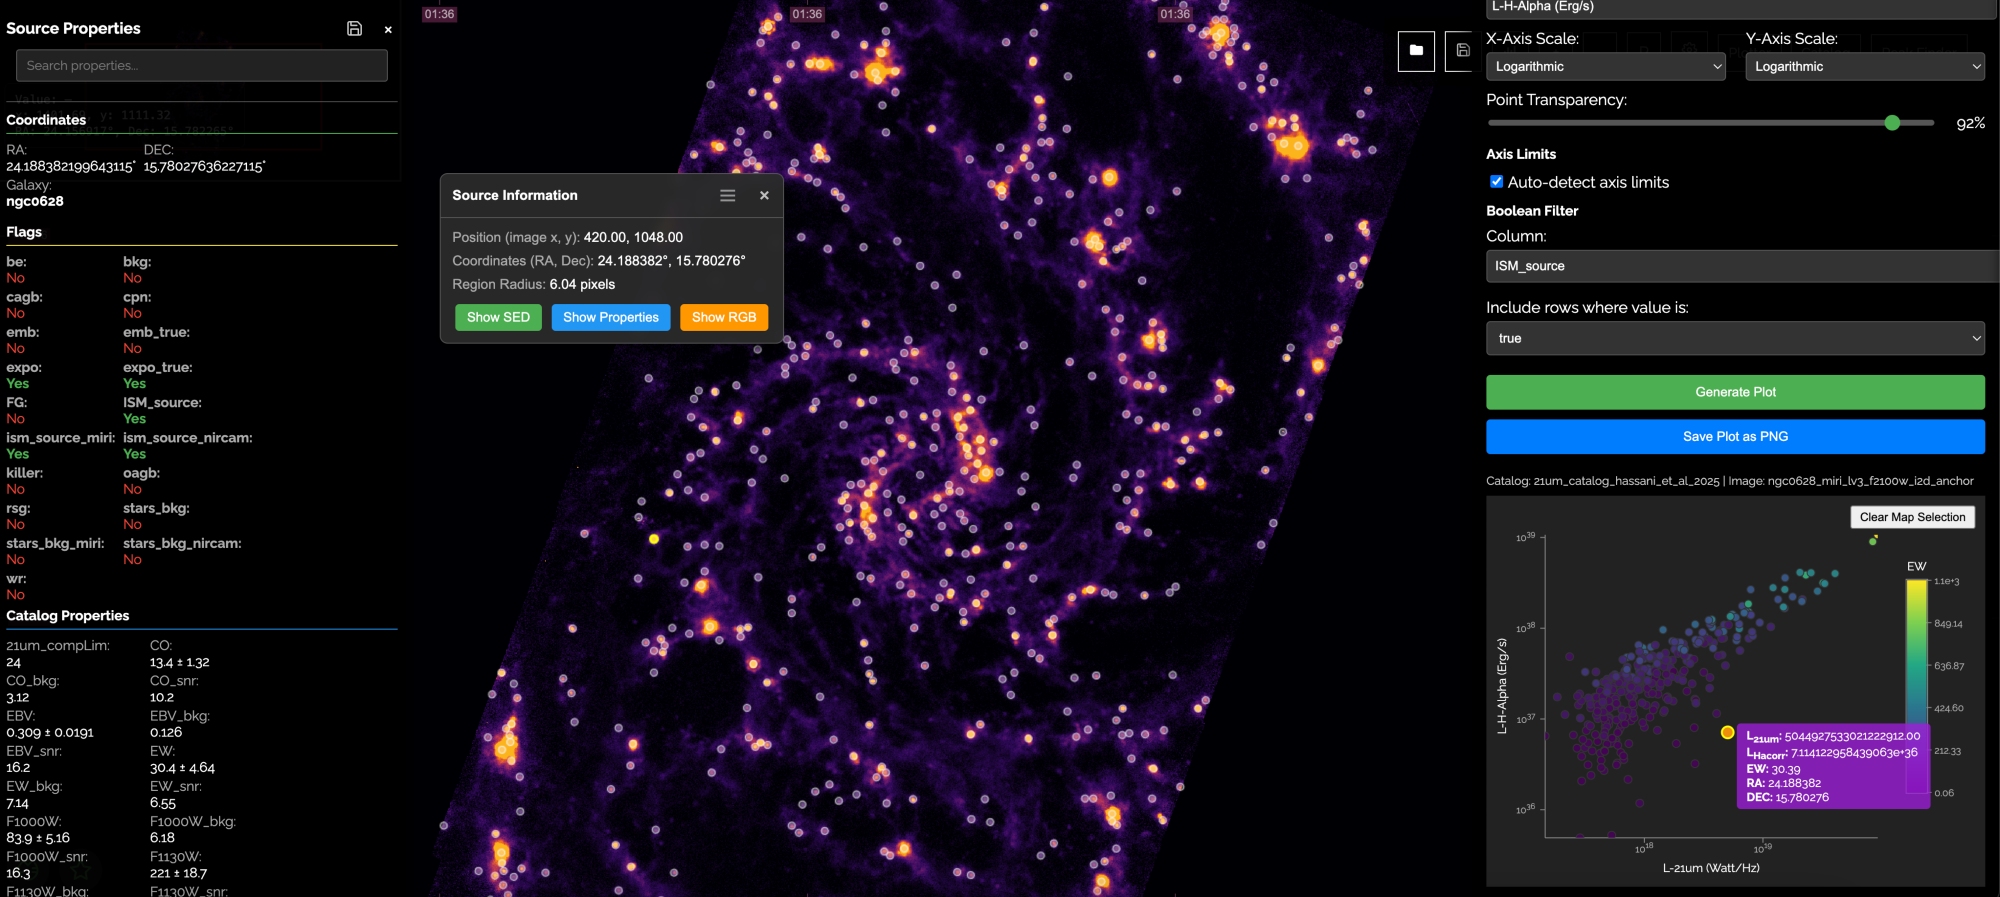
Task: Click the Show RGB button
Action: click(724, 317)
